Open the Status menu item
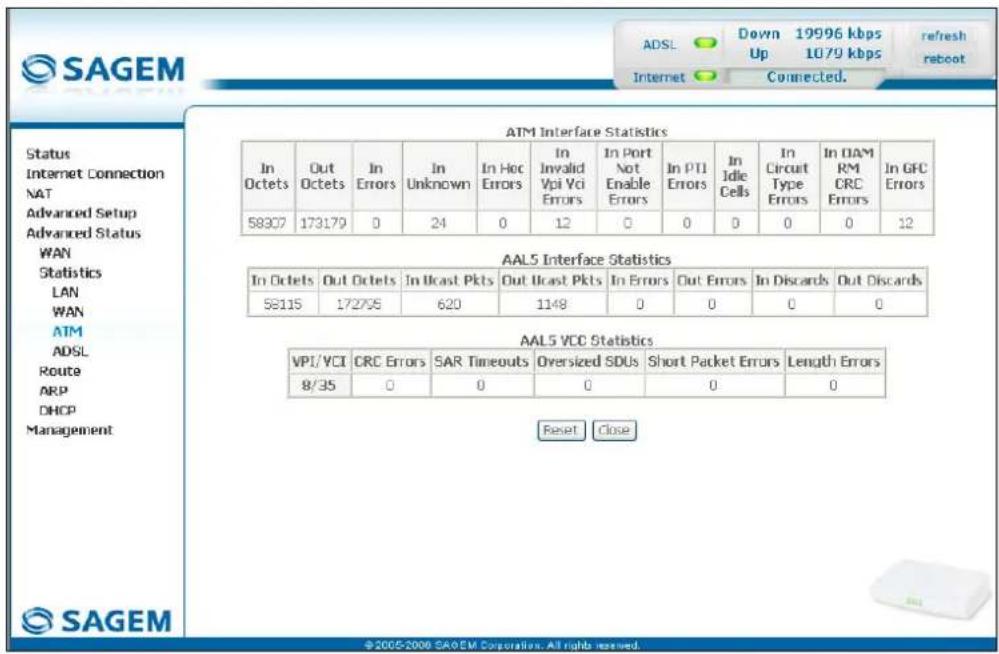Screen dimensions: 999x654 pos(48,154)
